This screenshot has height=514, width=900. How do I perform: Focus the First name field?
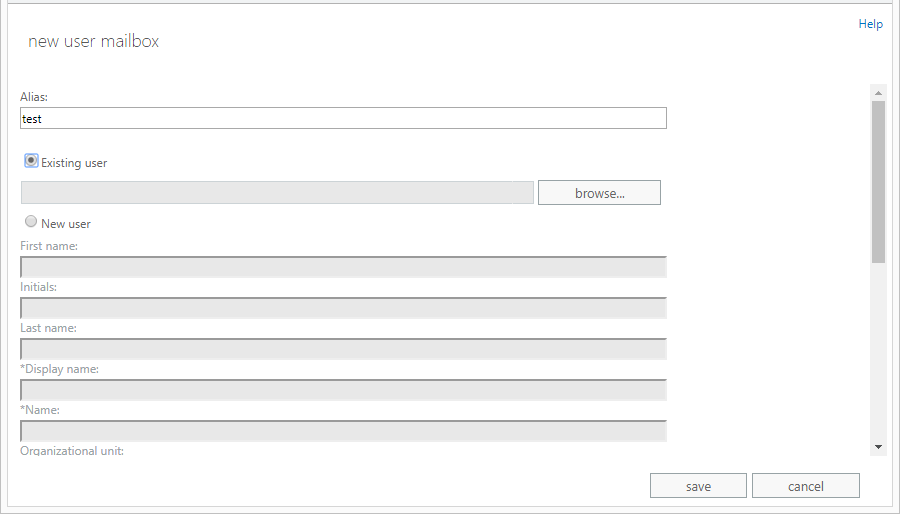(x=343, y=266)
